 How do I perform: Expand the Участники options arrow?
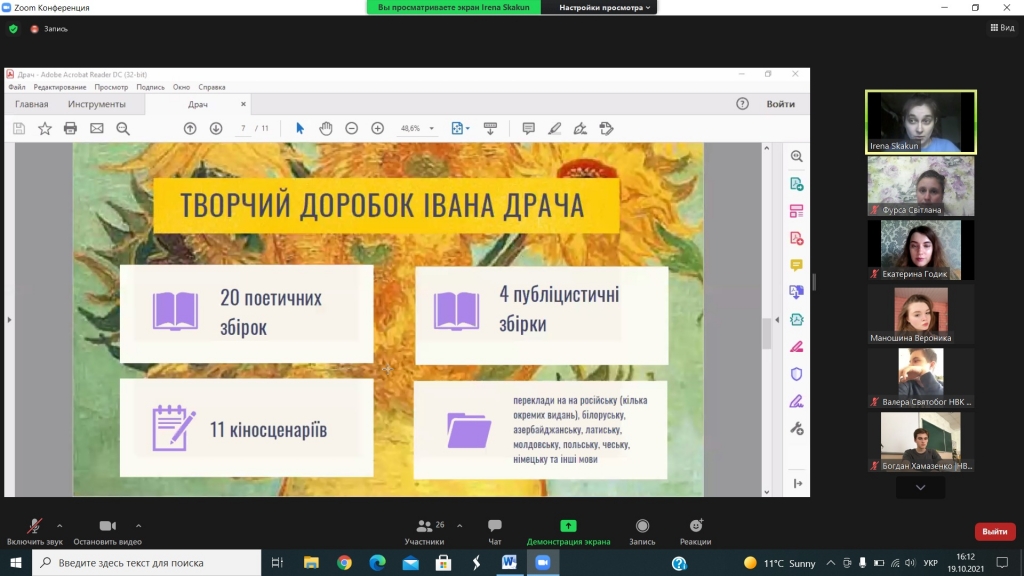(x=460, y=526)
